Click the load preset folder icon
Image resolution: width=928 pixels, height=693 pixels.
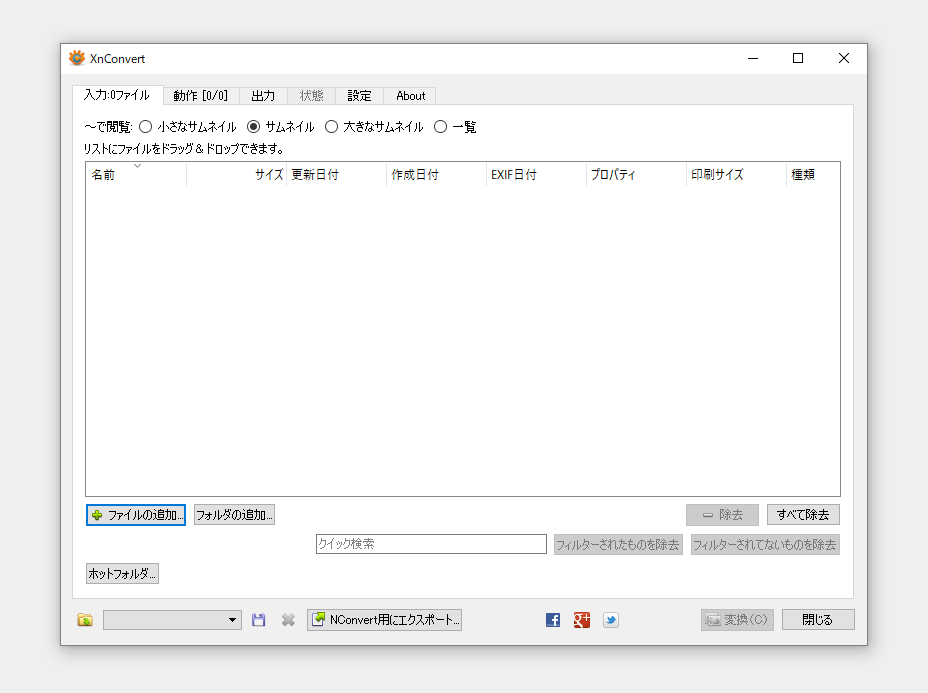(85, 620)
